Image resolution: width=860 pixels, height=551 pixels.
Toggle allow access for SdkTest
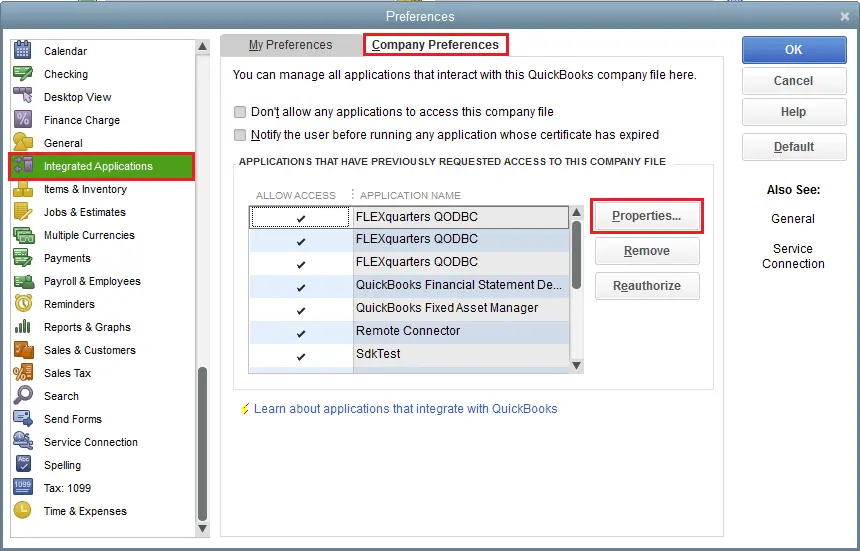[x=301, y=356]
